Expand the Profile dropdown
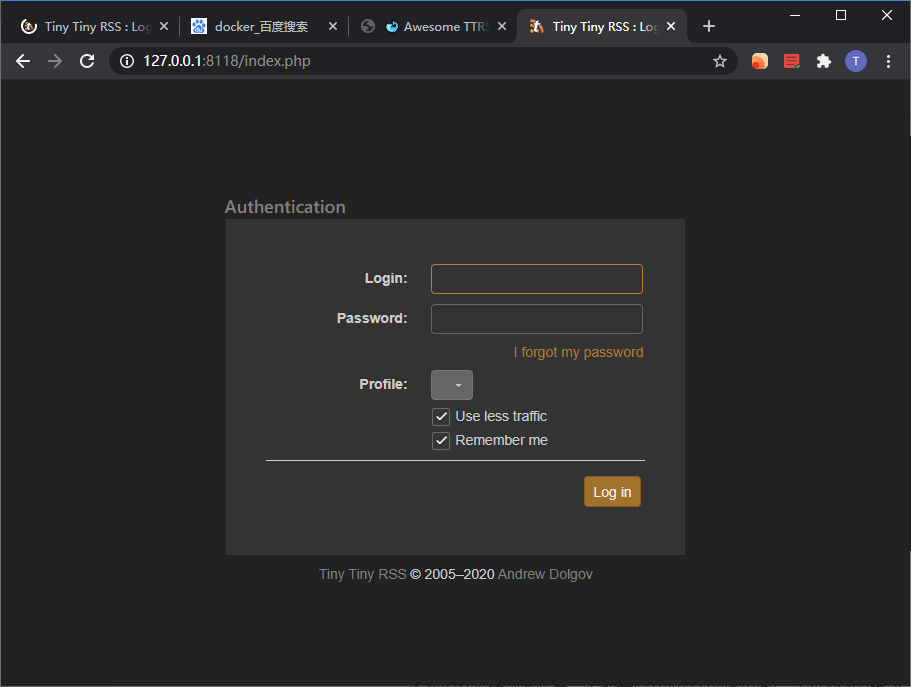 452,385
